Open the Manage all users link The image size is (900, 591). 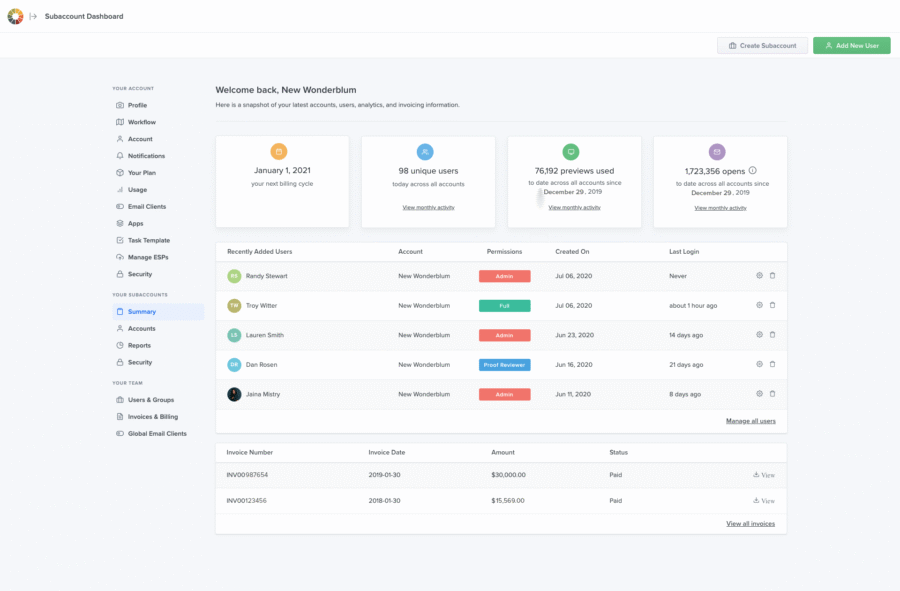(x=750, y=421)
